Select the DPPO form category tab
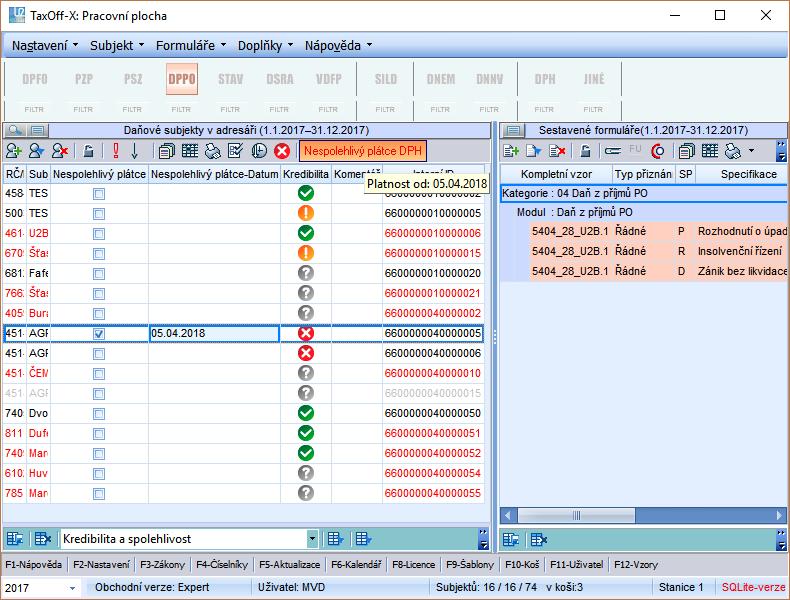Image resolution: width=790 pixels, height=600 pixels. [182, 79]
